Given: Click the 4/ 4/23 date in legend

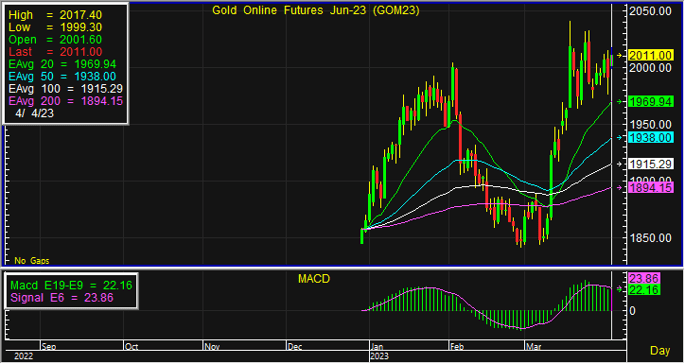Looking at the screenshot, I should point(34,113).
